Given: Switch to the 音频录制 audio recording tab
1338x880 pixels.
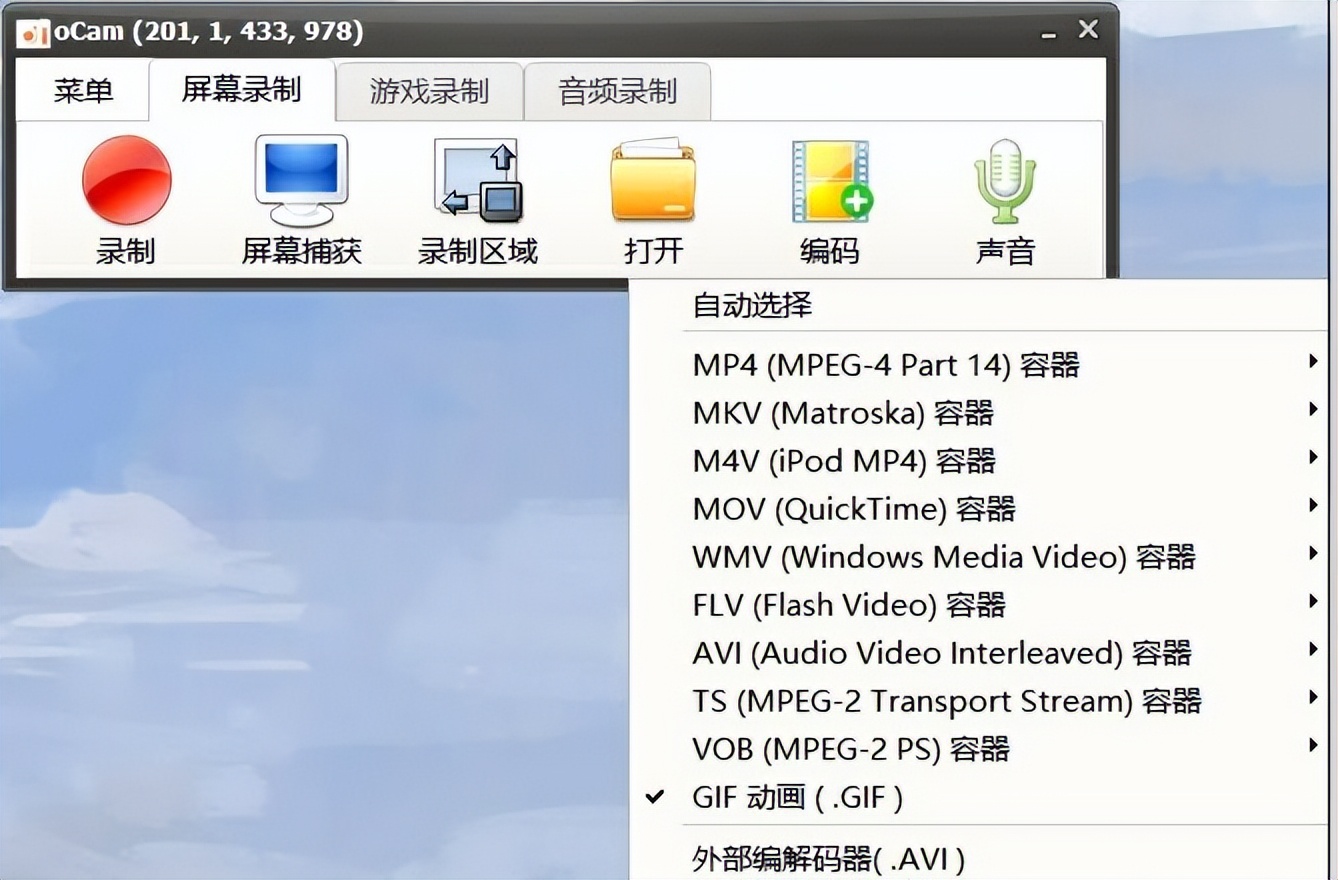Looking at the screenshot, I should coord(618,90).
